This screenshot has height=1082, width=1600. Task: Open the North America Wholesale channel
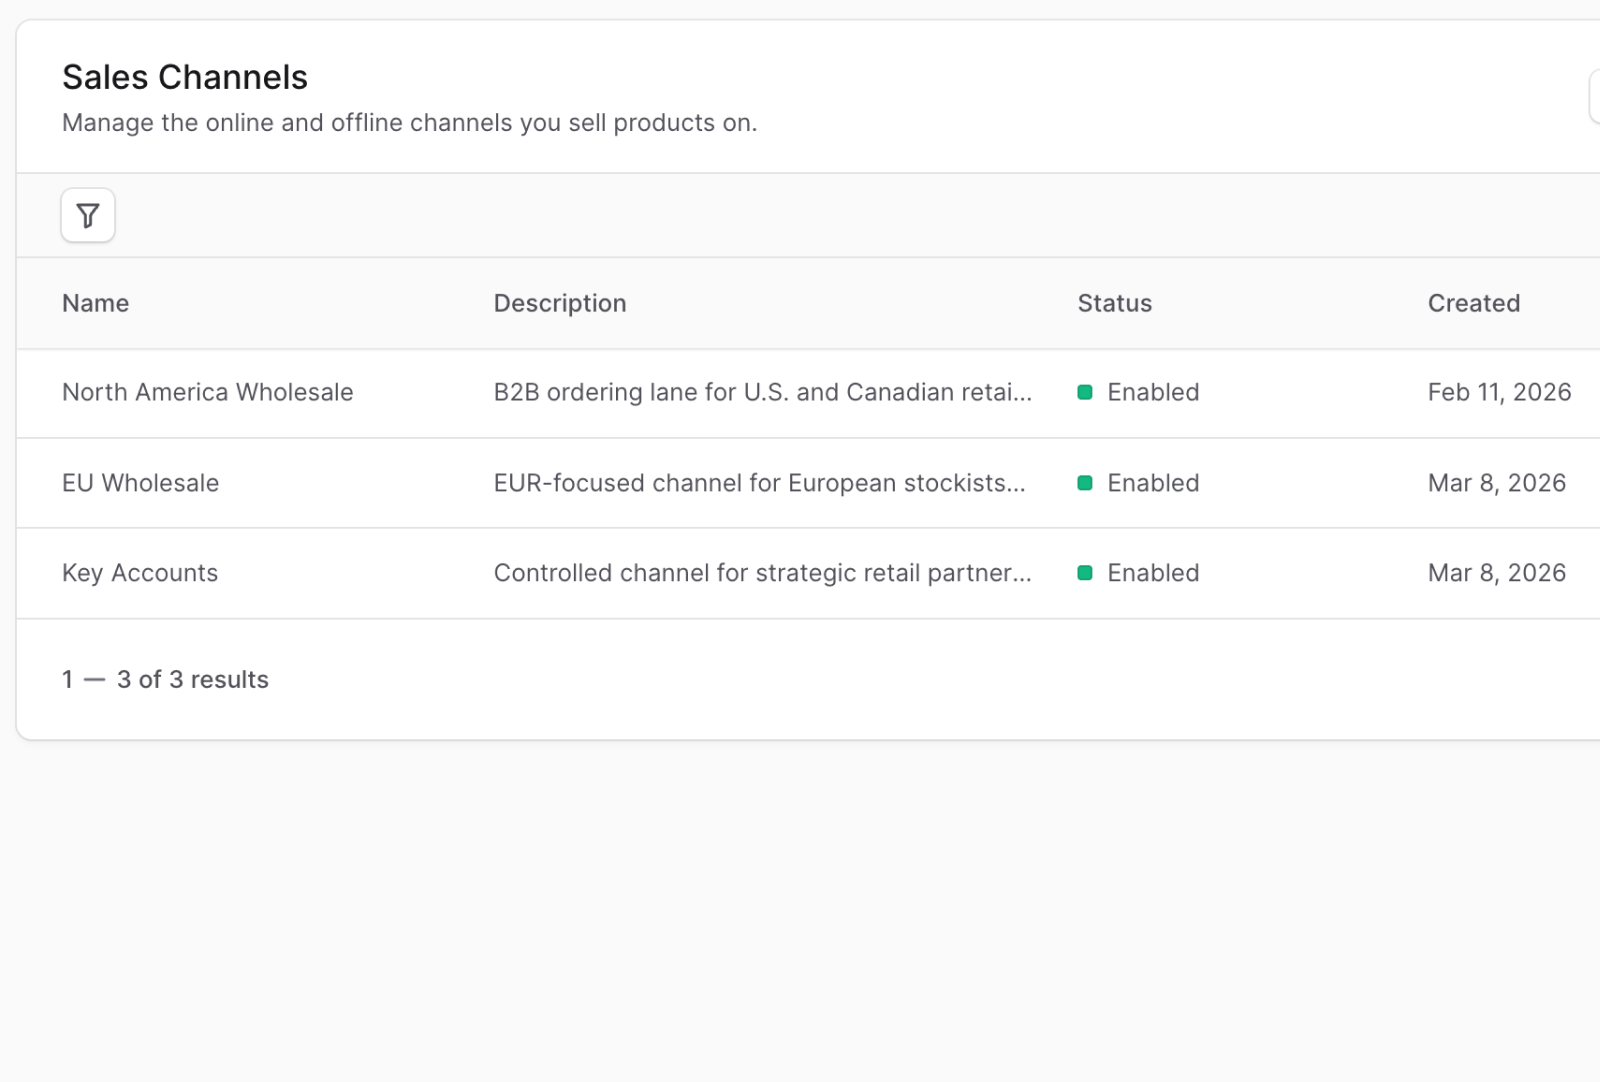coord(207,392)
